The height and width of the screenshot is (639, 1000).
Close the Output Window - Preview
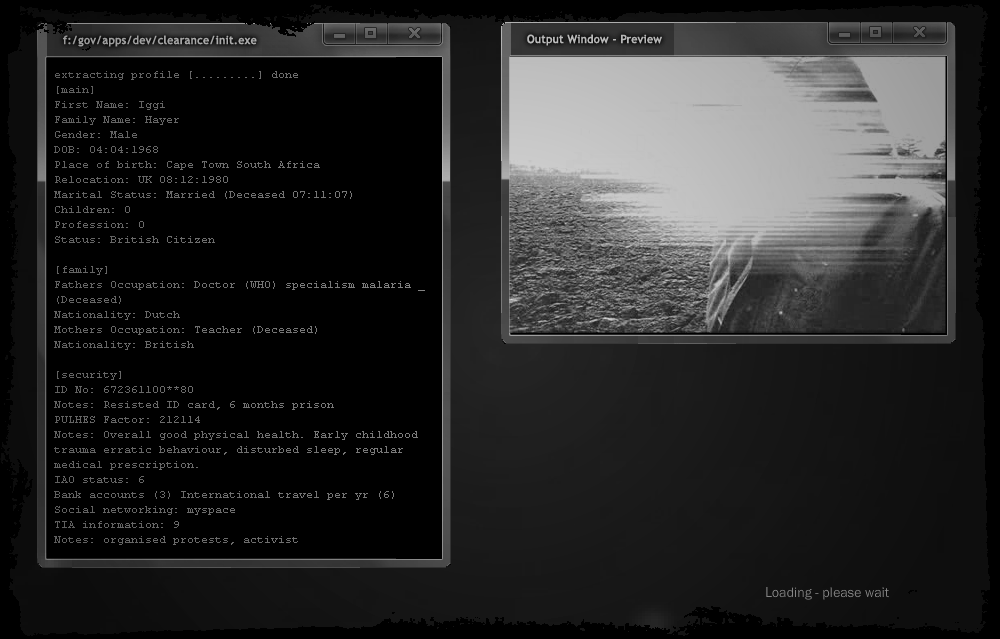coord(919,33)
